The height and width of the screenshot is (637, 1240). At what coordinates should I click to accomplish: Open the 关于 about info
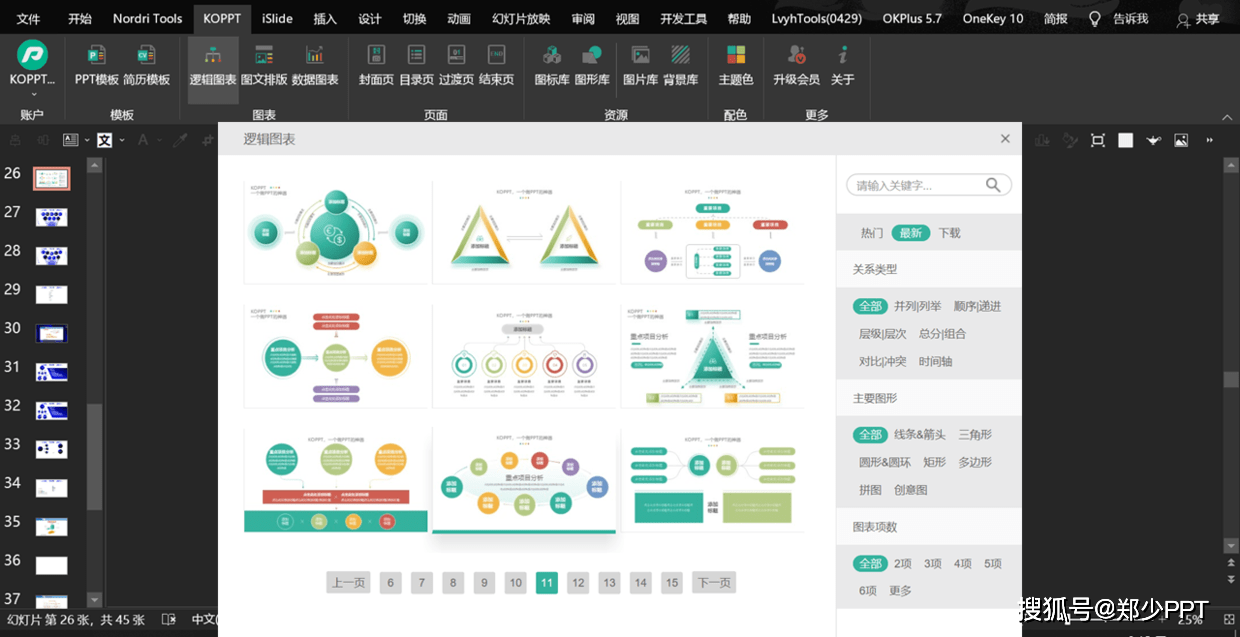(x=843, y=64)
